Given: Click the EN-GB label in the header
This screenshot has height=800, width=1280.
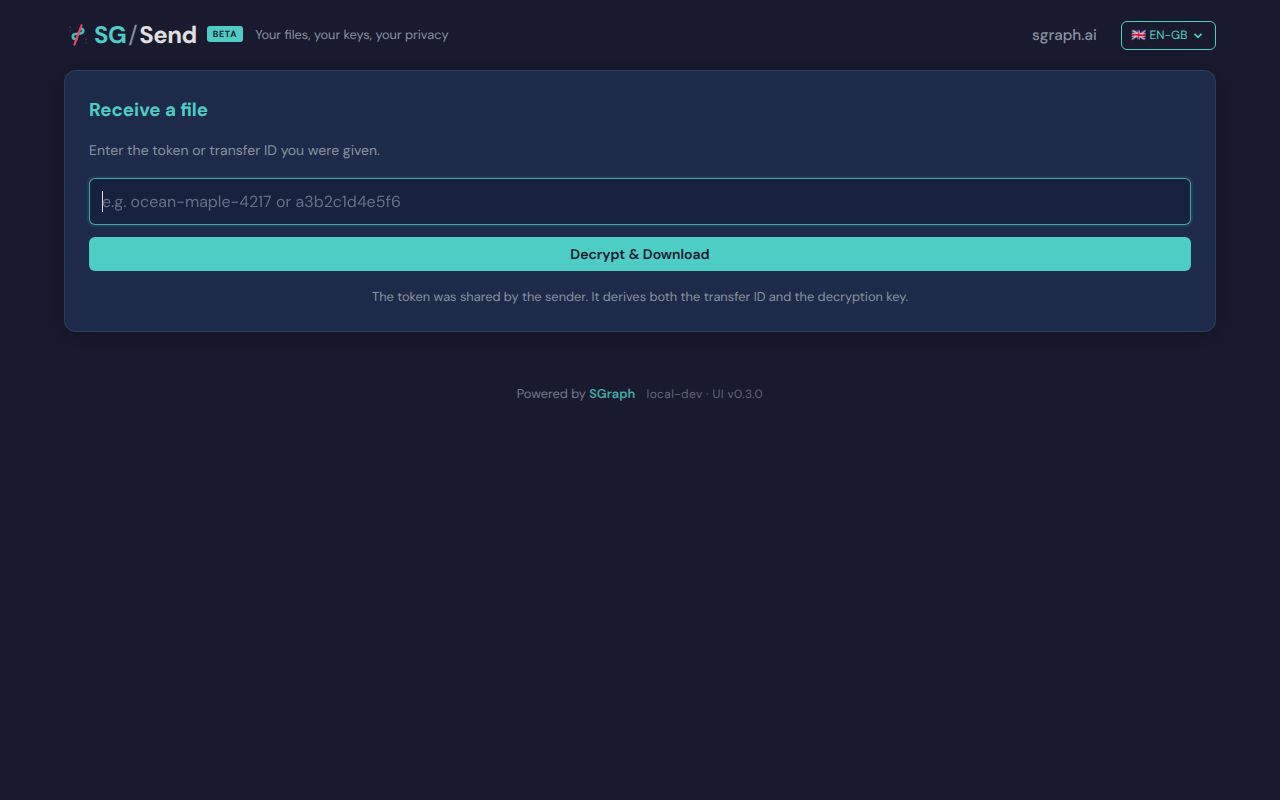Looking at the screenshot, I should (1166, 34).
